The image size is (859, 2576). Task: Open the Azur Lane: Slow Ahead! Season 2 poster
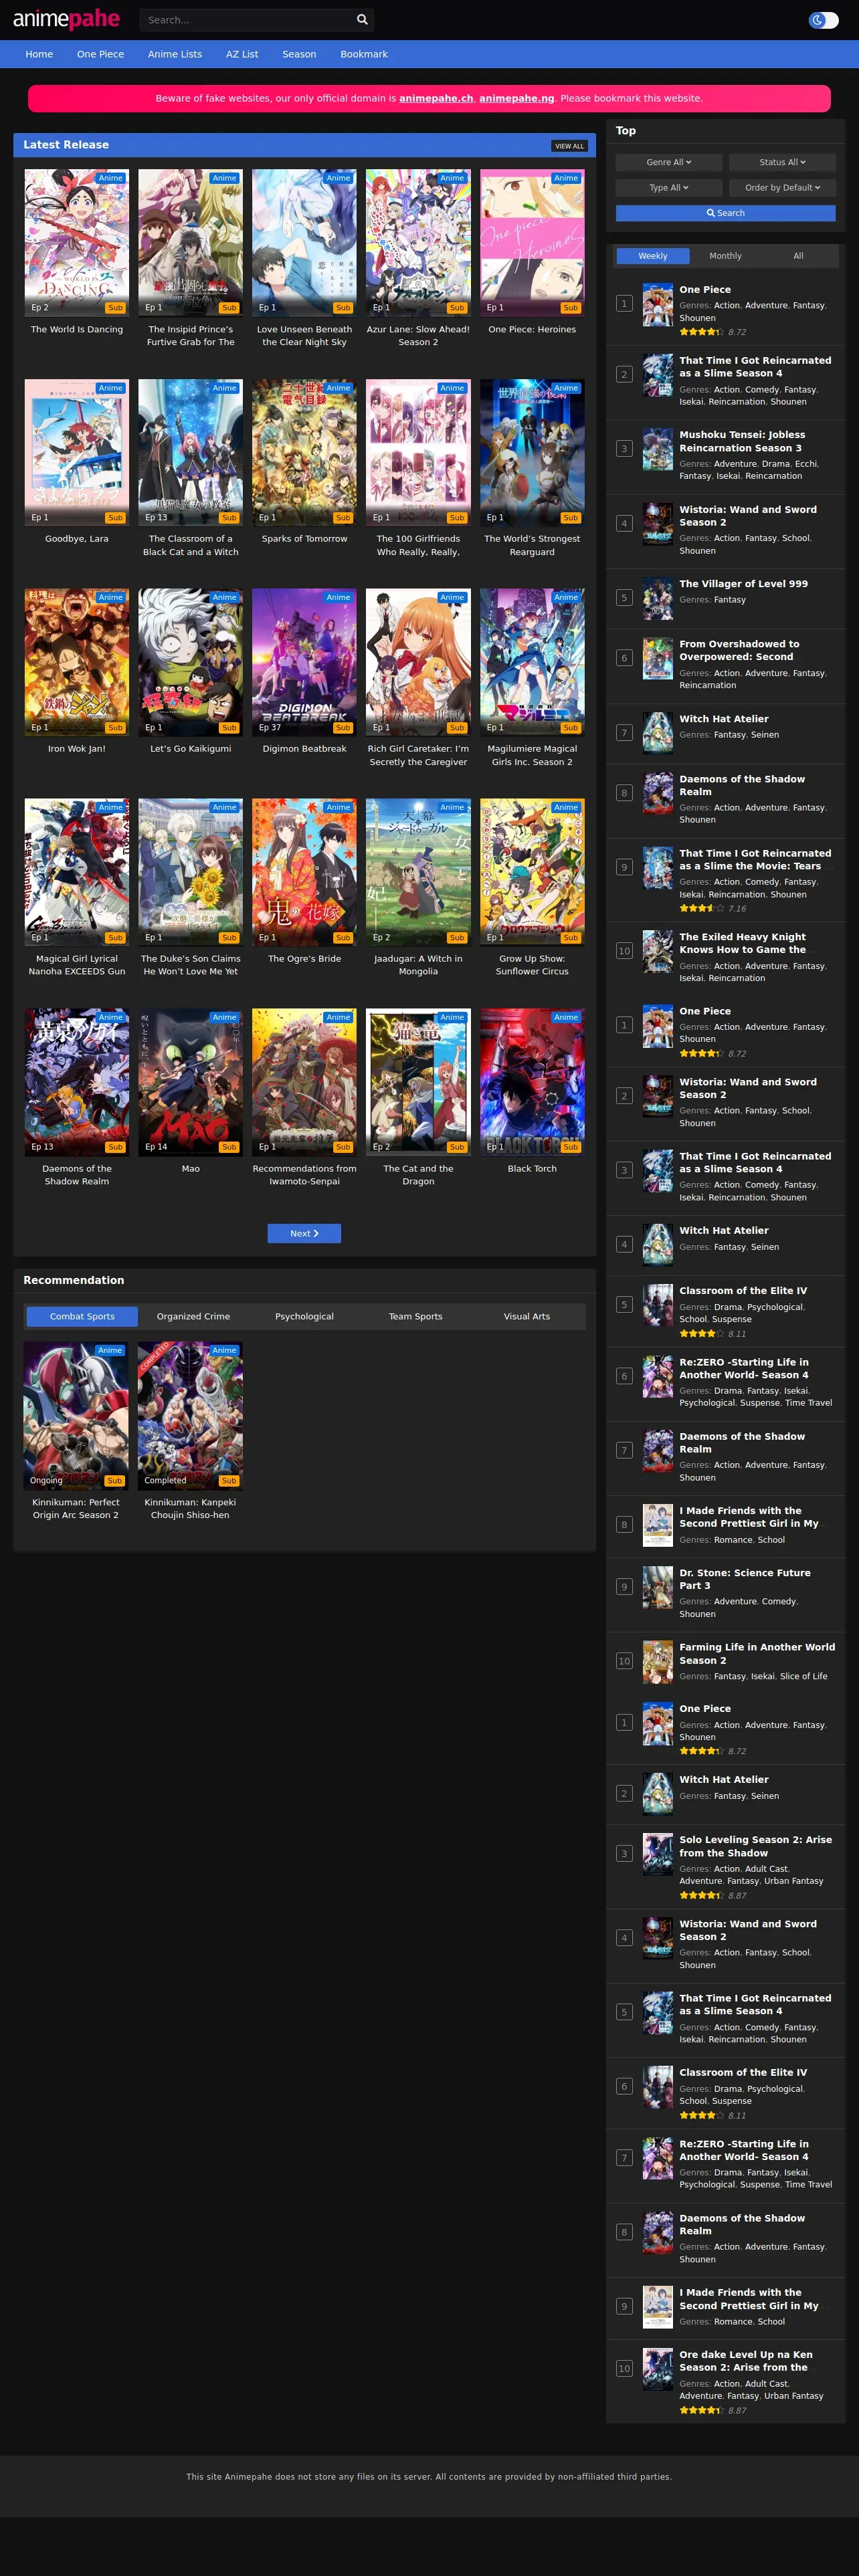418,243
